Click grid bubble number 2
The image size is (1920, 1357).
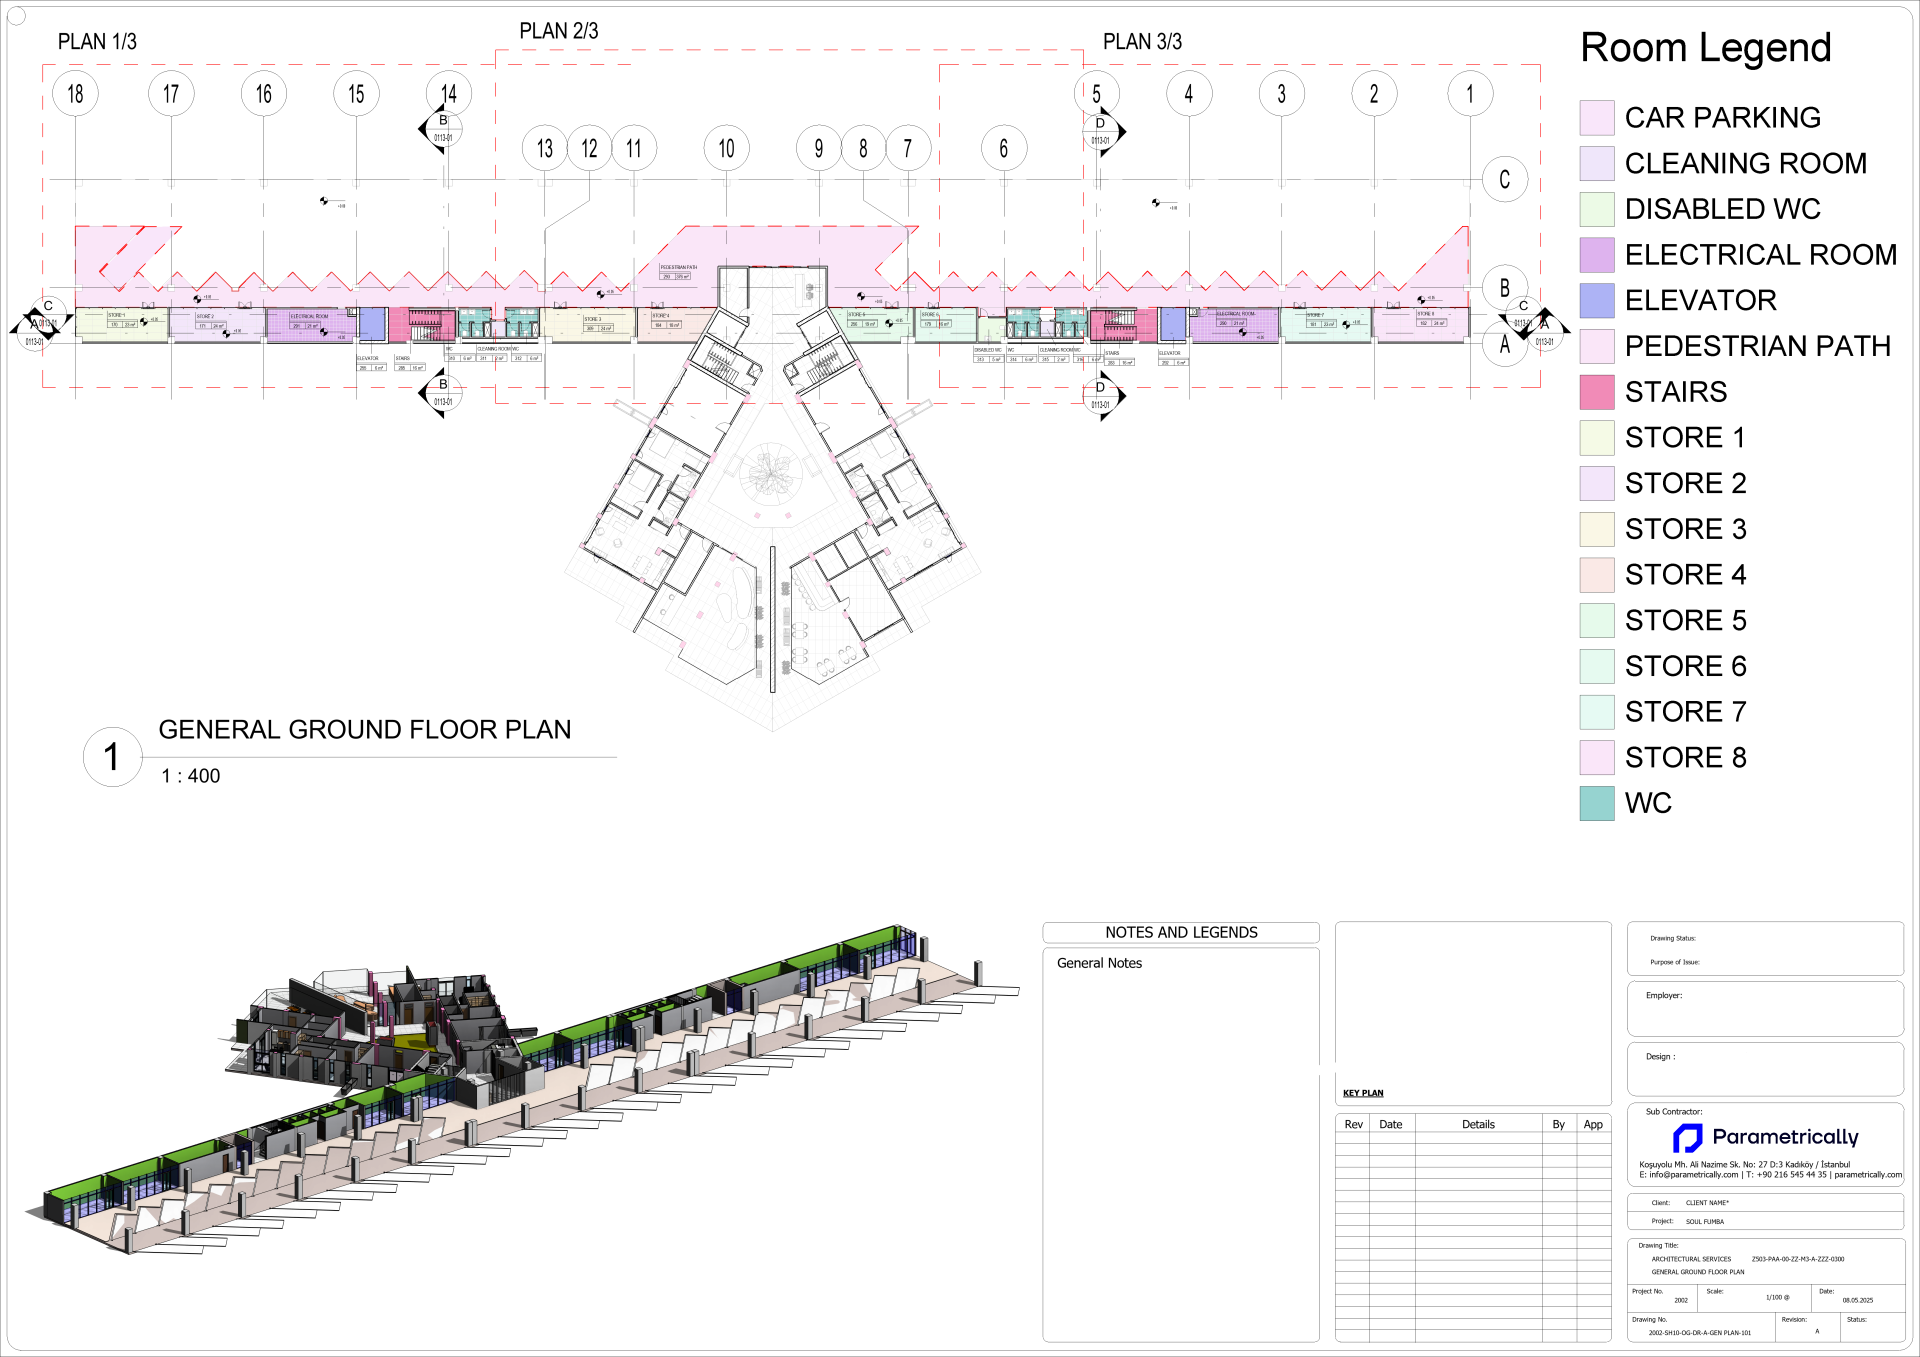coord(1374,94)
